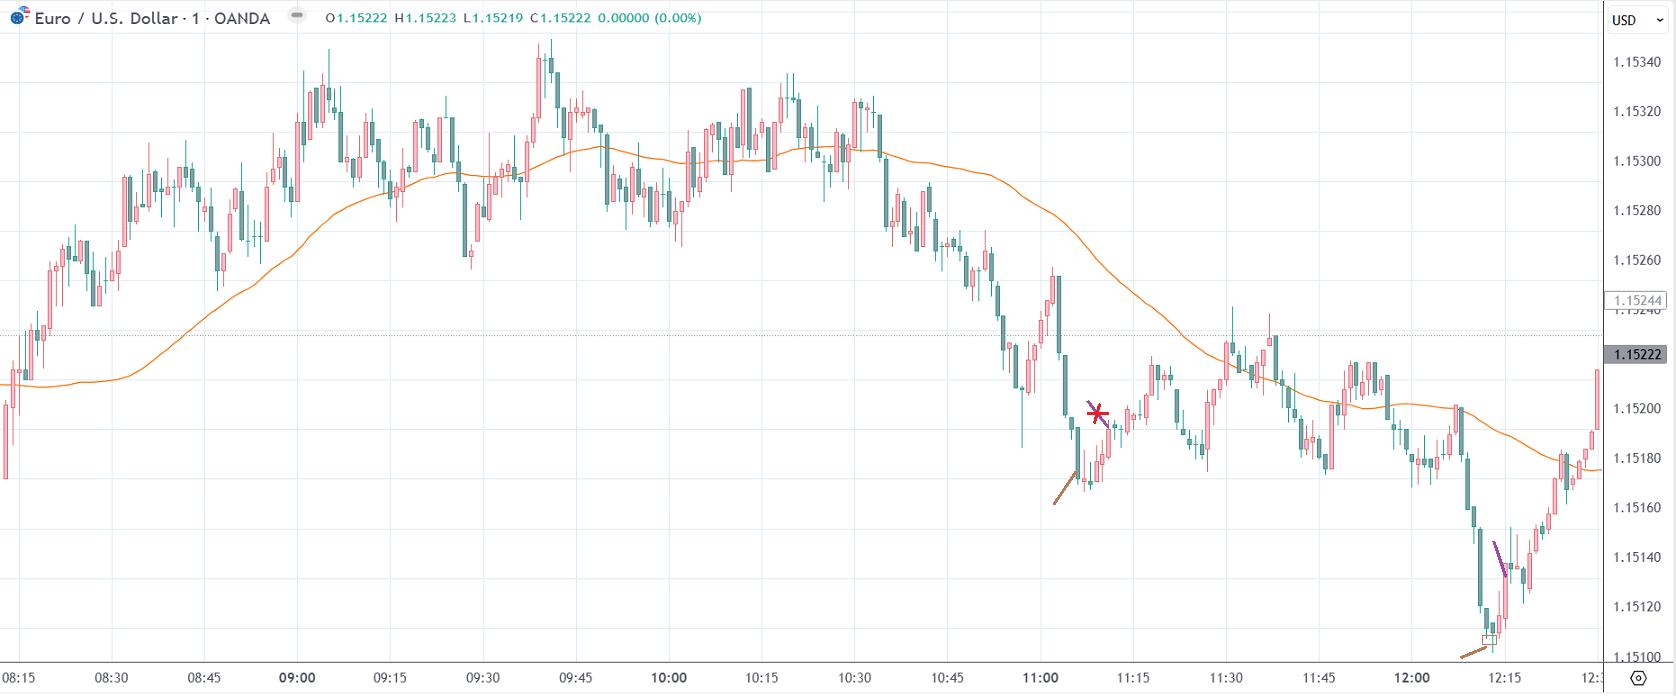Viewport: 1676px width, 696px height.
Task: Click the 1.15120 price axis label
Action: coord(1637,606)
